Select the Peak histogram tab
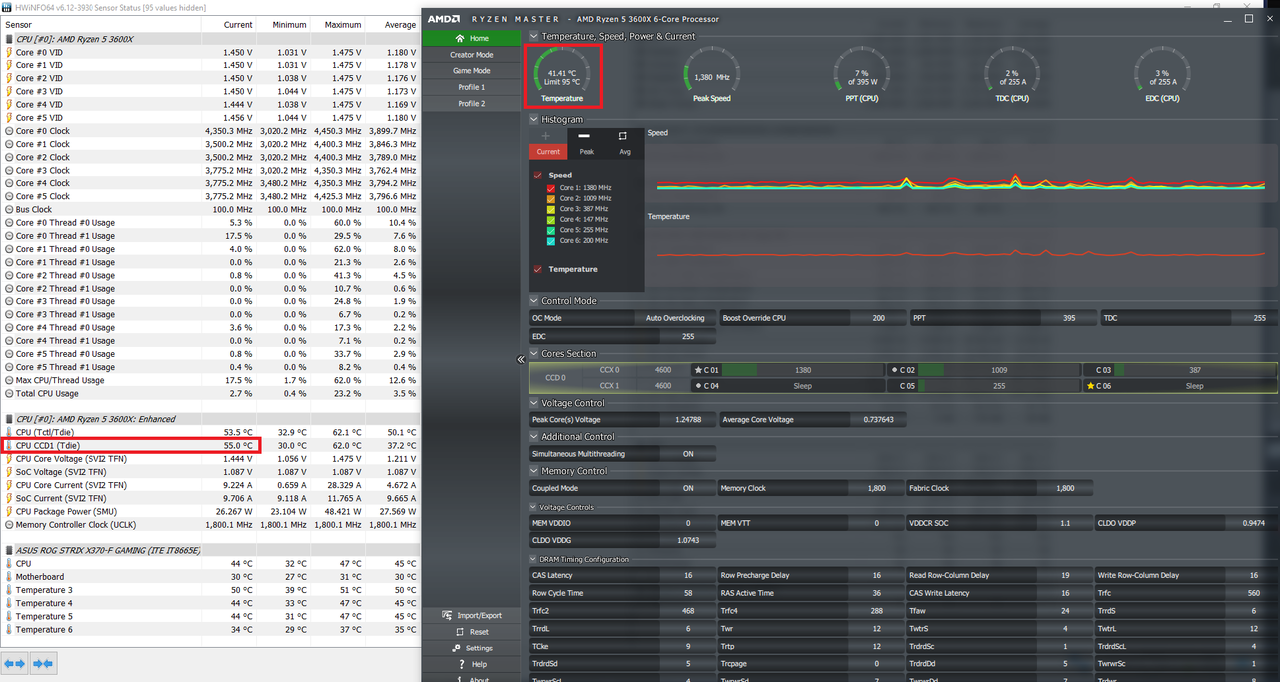Viewport: 1280px width, 682px height. coord(586,152)
